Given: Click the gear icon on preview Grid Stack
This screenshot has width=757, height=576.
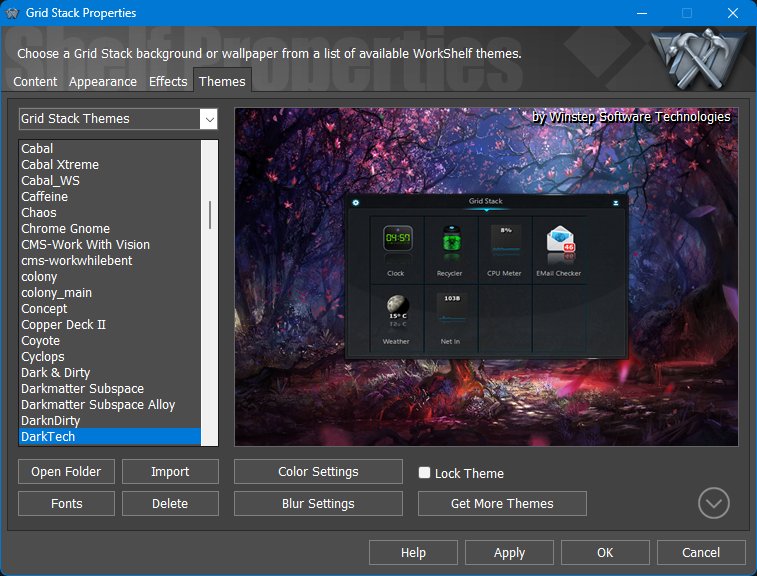Looking at the screenshot, I should pyautogui.click(x=356, y=202).
